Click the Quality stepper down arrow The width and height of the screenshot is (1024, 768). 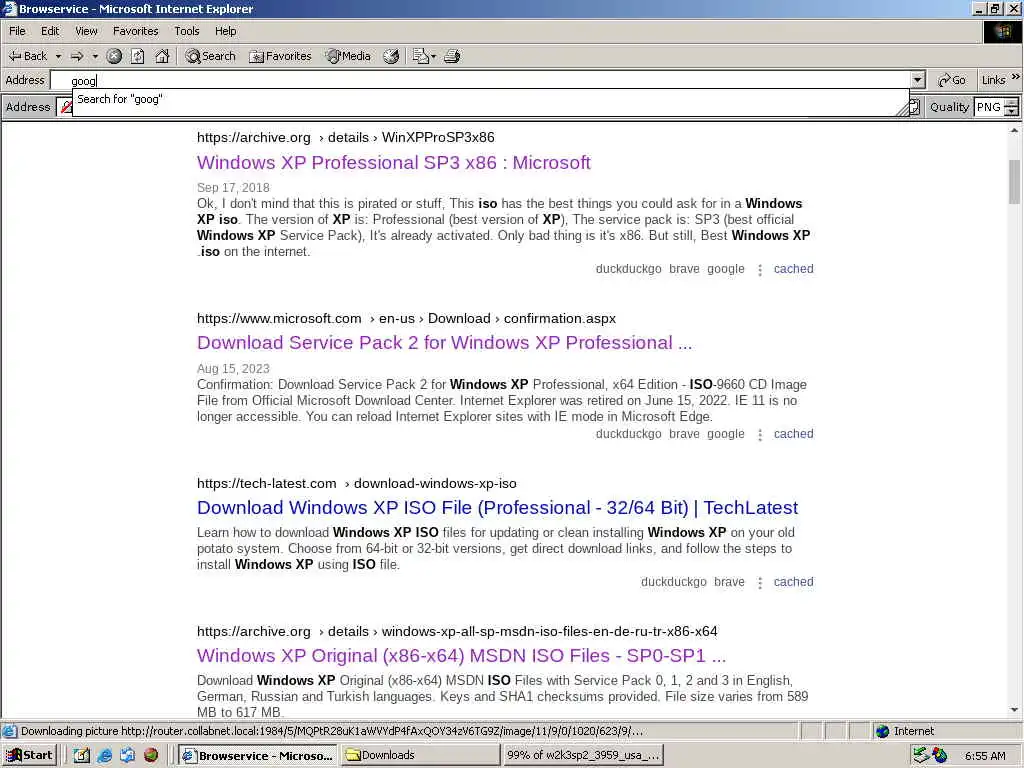pos(1012,112)
